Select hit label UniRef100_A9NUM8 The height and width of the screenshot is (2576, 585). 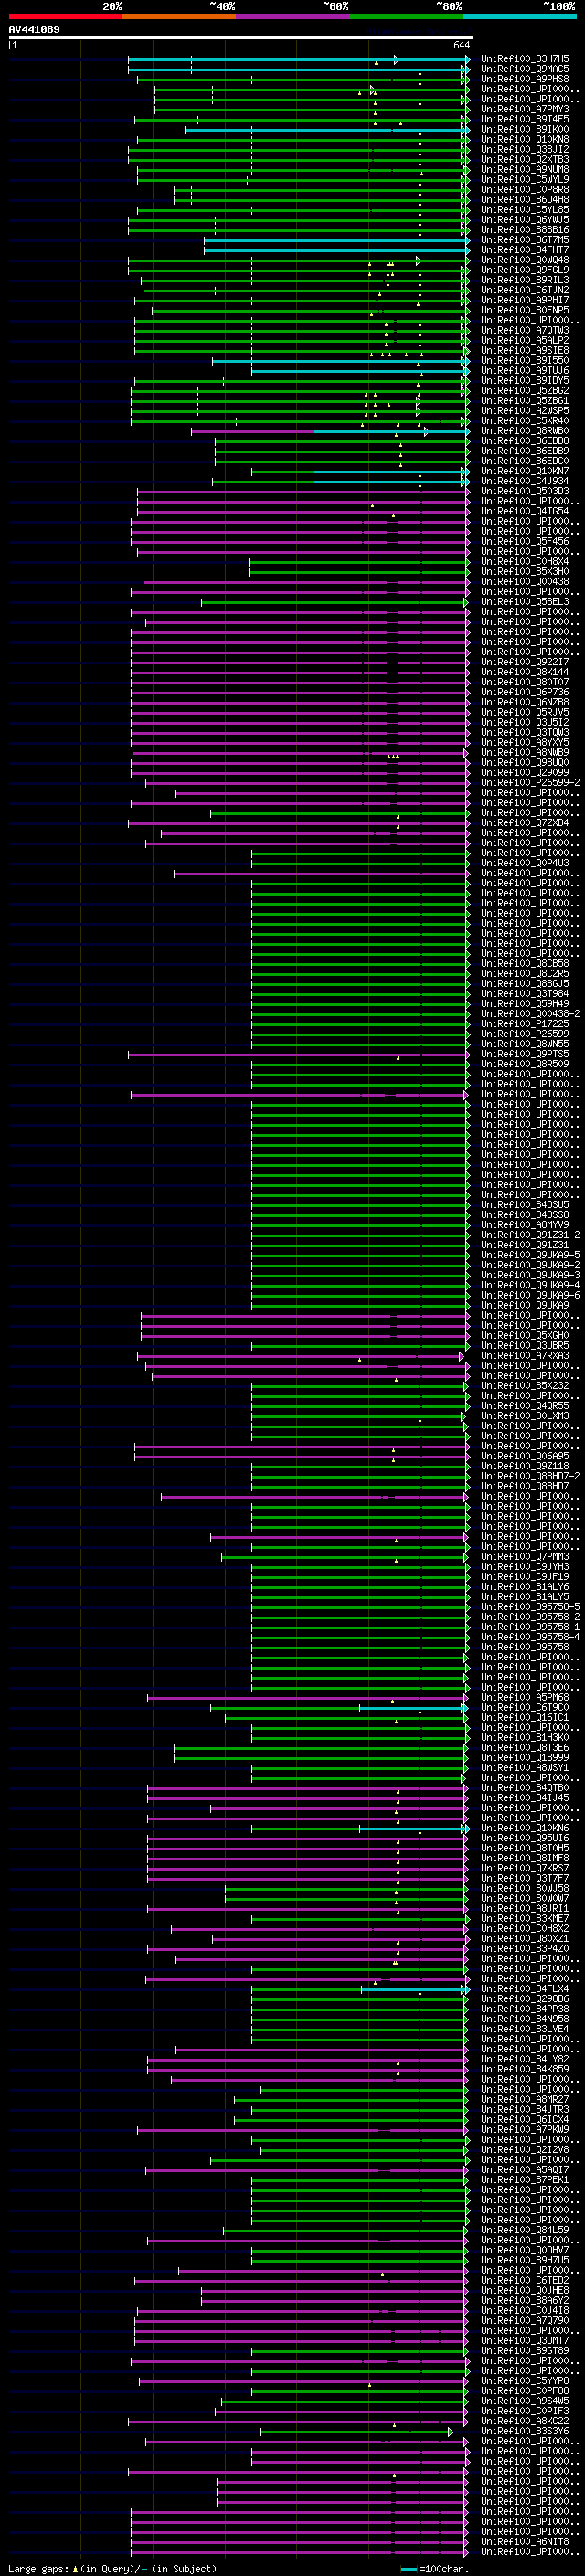(x=525, y=170)
